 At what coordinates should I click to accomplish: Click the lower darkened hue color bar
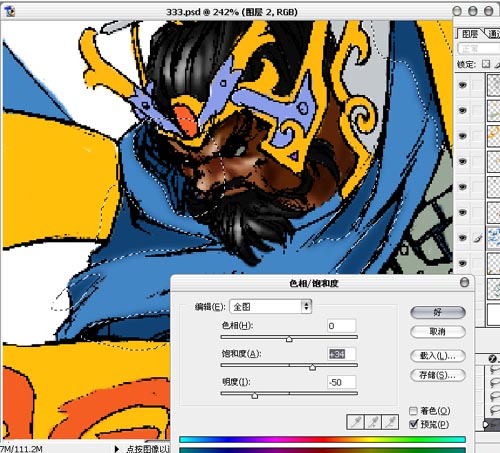(322, 450)
